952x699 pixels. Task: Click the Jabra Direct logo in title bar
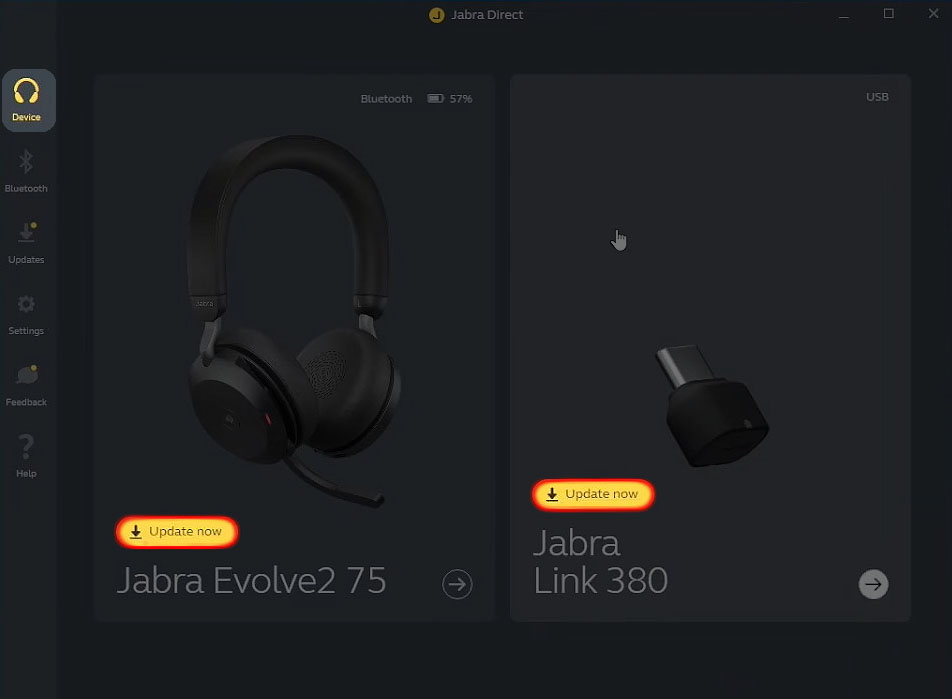(437, 15)
